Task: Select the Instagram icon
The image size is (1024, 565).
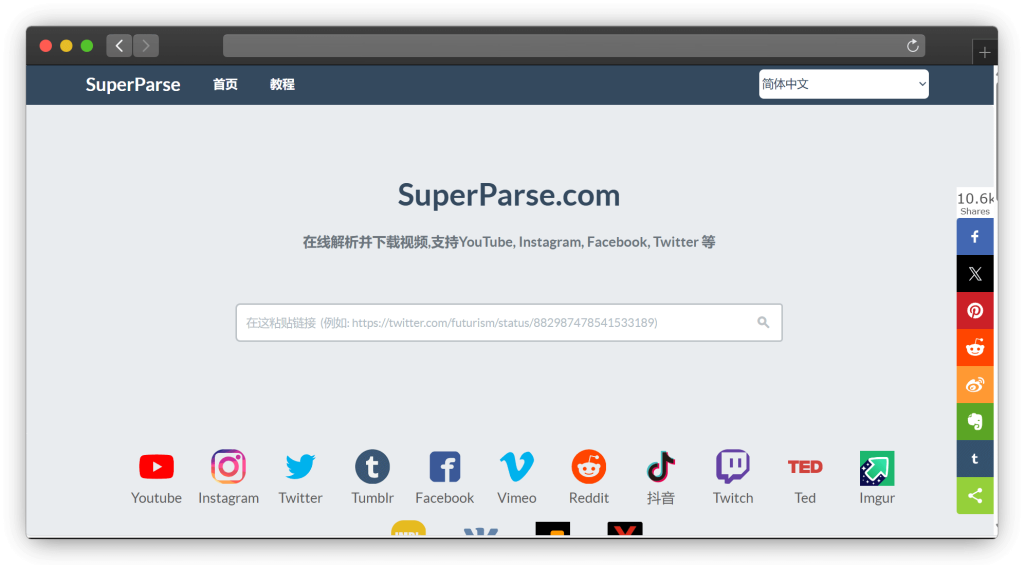Action: 228,467
